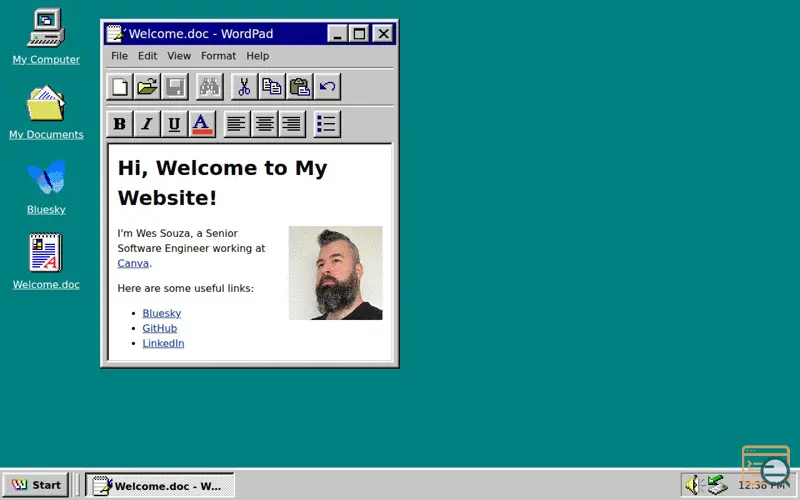The image size is (800, 500).
Task: Select the My Documents desktop icon
Action: coord(46,112)
